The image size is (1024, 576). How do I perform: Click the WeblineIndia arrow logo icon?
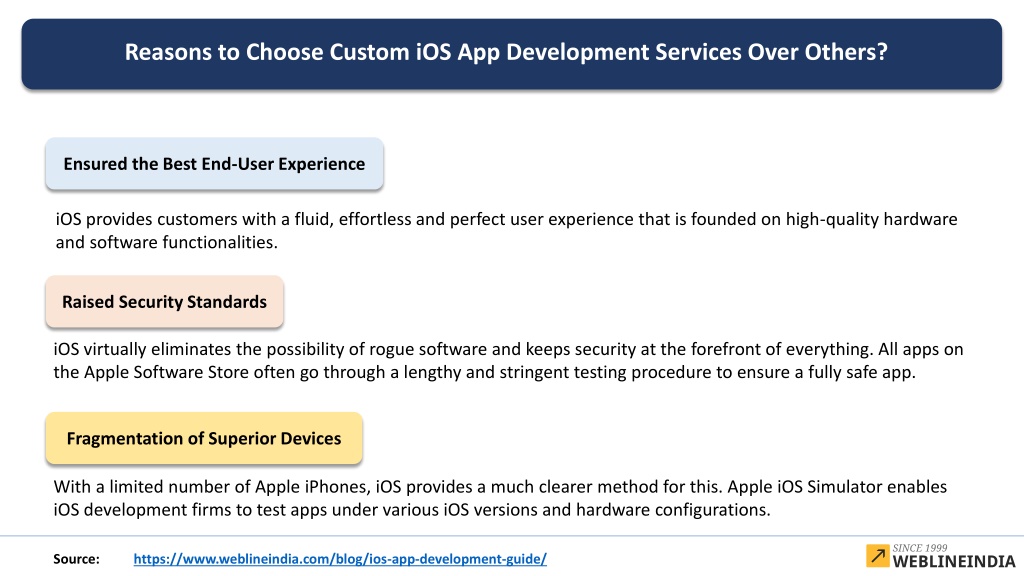(x=878, y=556)
